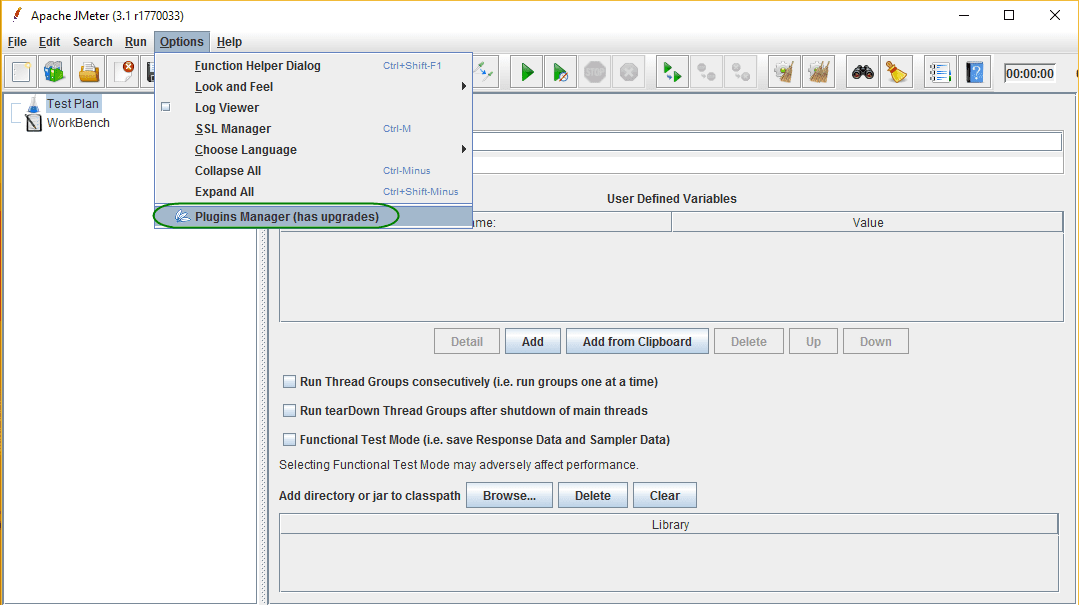Select the WorkBench node in the tree
Image resolution: width=1079 pixels, height=605 pixels.
[78, 122]
